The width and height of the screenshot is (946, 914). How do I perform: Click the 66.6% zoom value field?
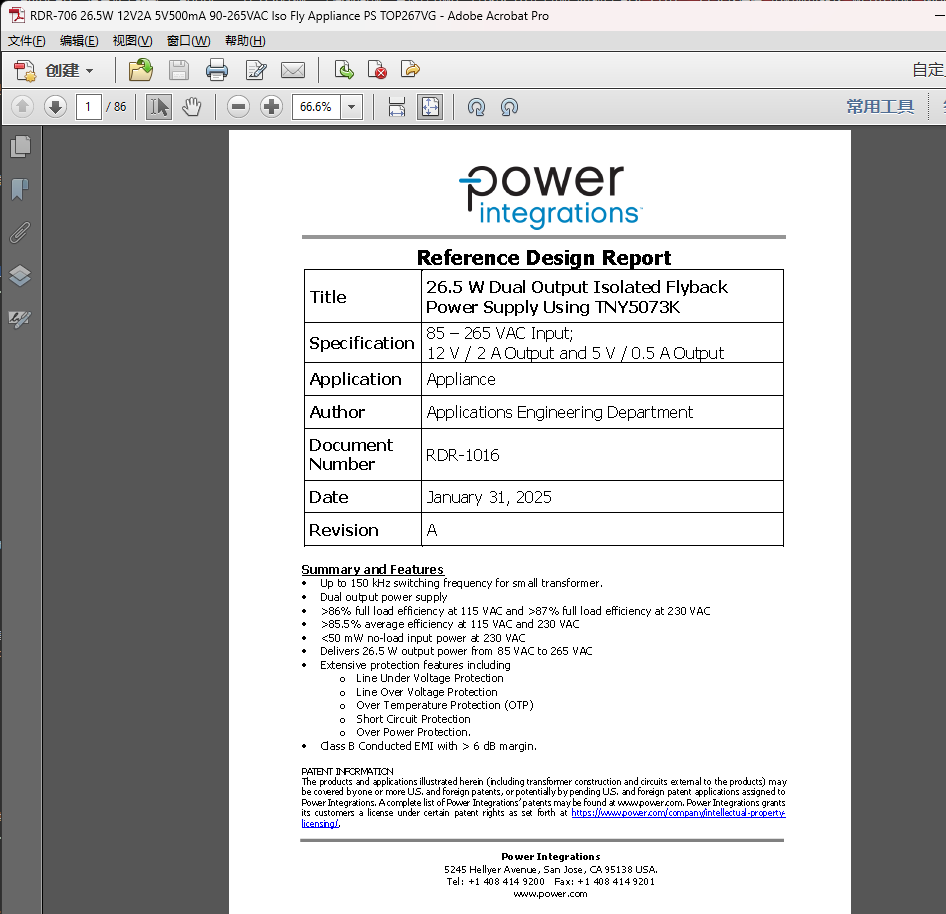[316, 107]
